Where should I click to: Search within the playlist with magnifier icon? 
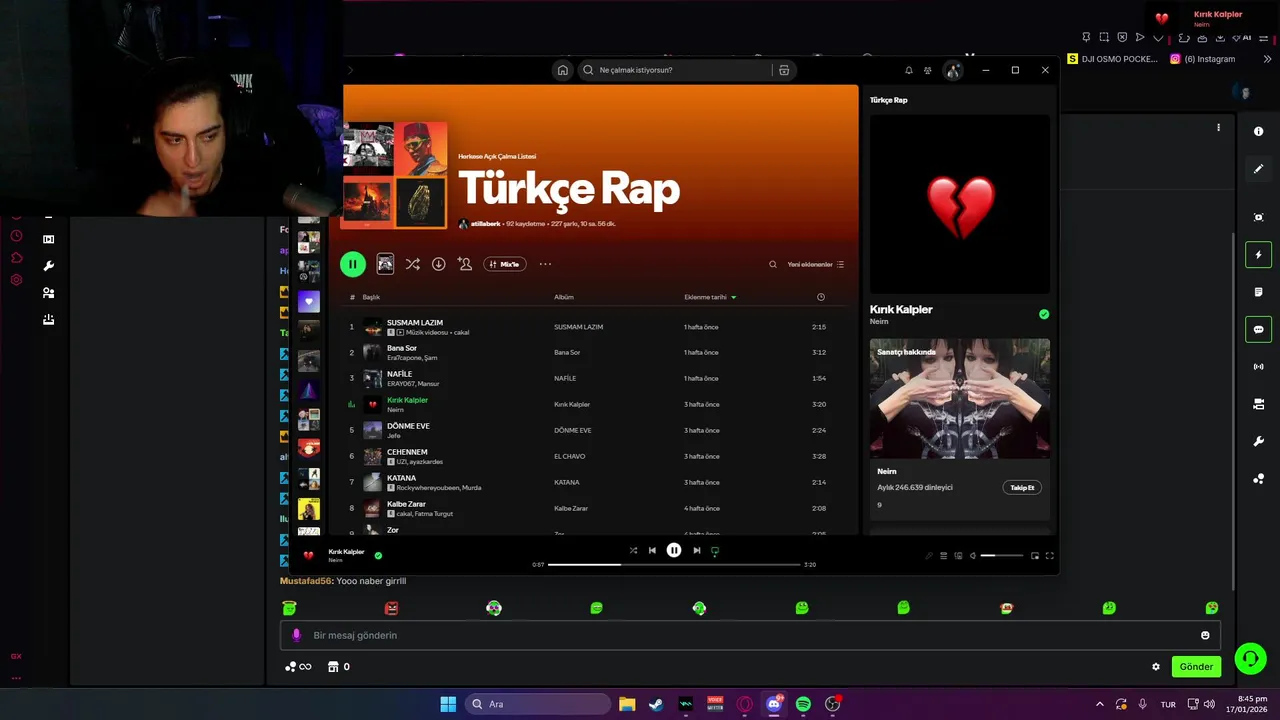pyautogui.click(x=773, y=264)
